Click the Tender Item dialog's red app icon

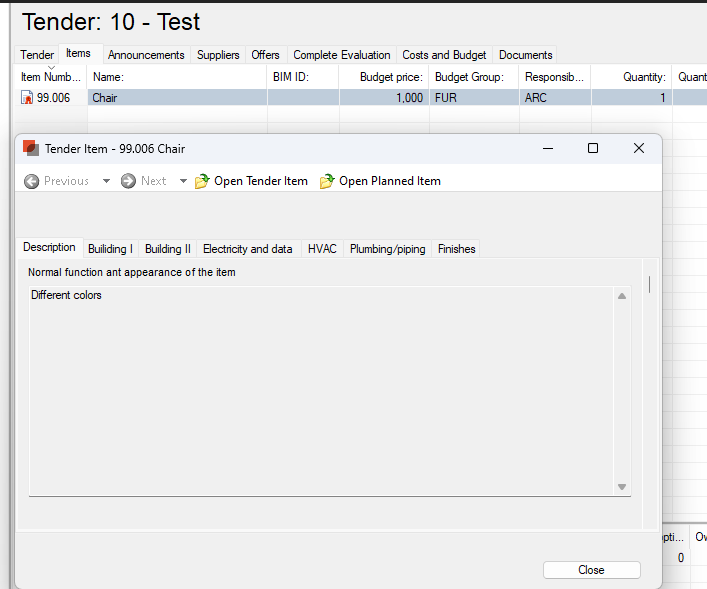[x=31, y=148]
